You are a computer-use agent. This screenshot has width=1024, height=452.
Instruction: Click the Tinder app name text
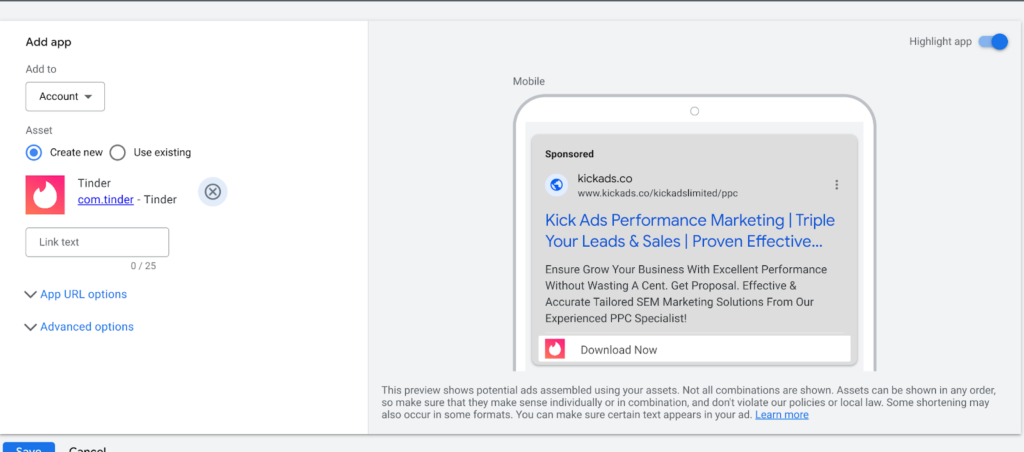click(94, 183)
